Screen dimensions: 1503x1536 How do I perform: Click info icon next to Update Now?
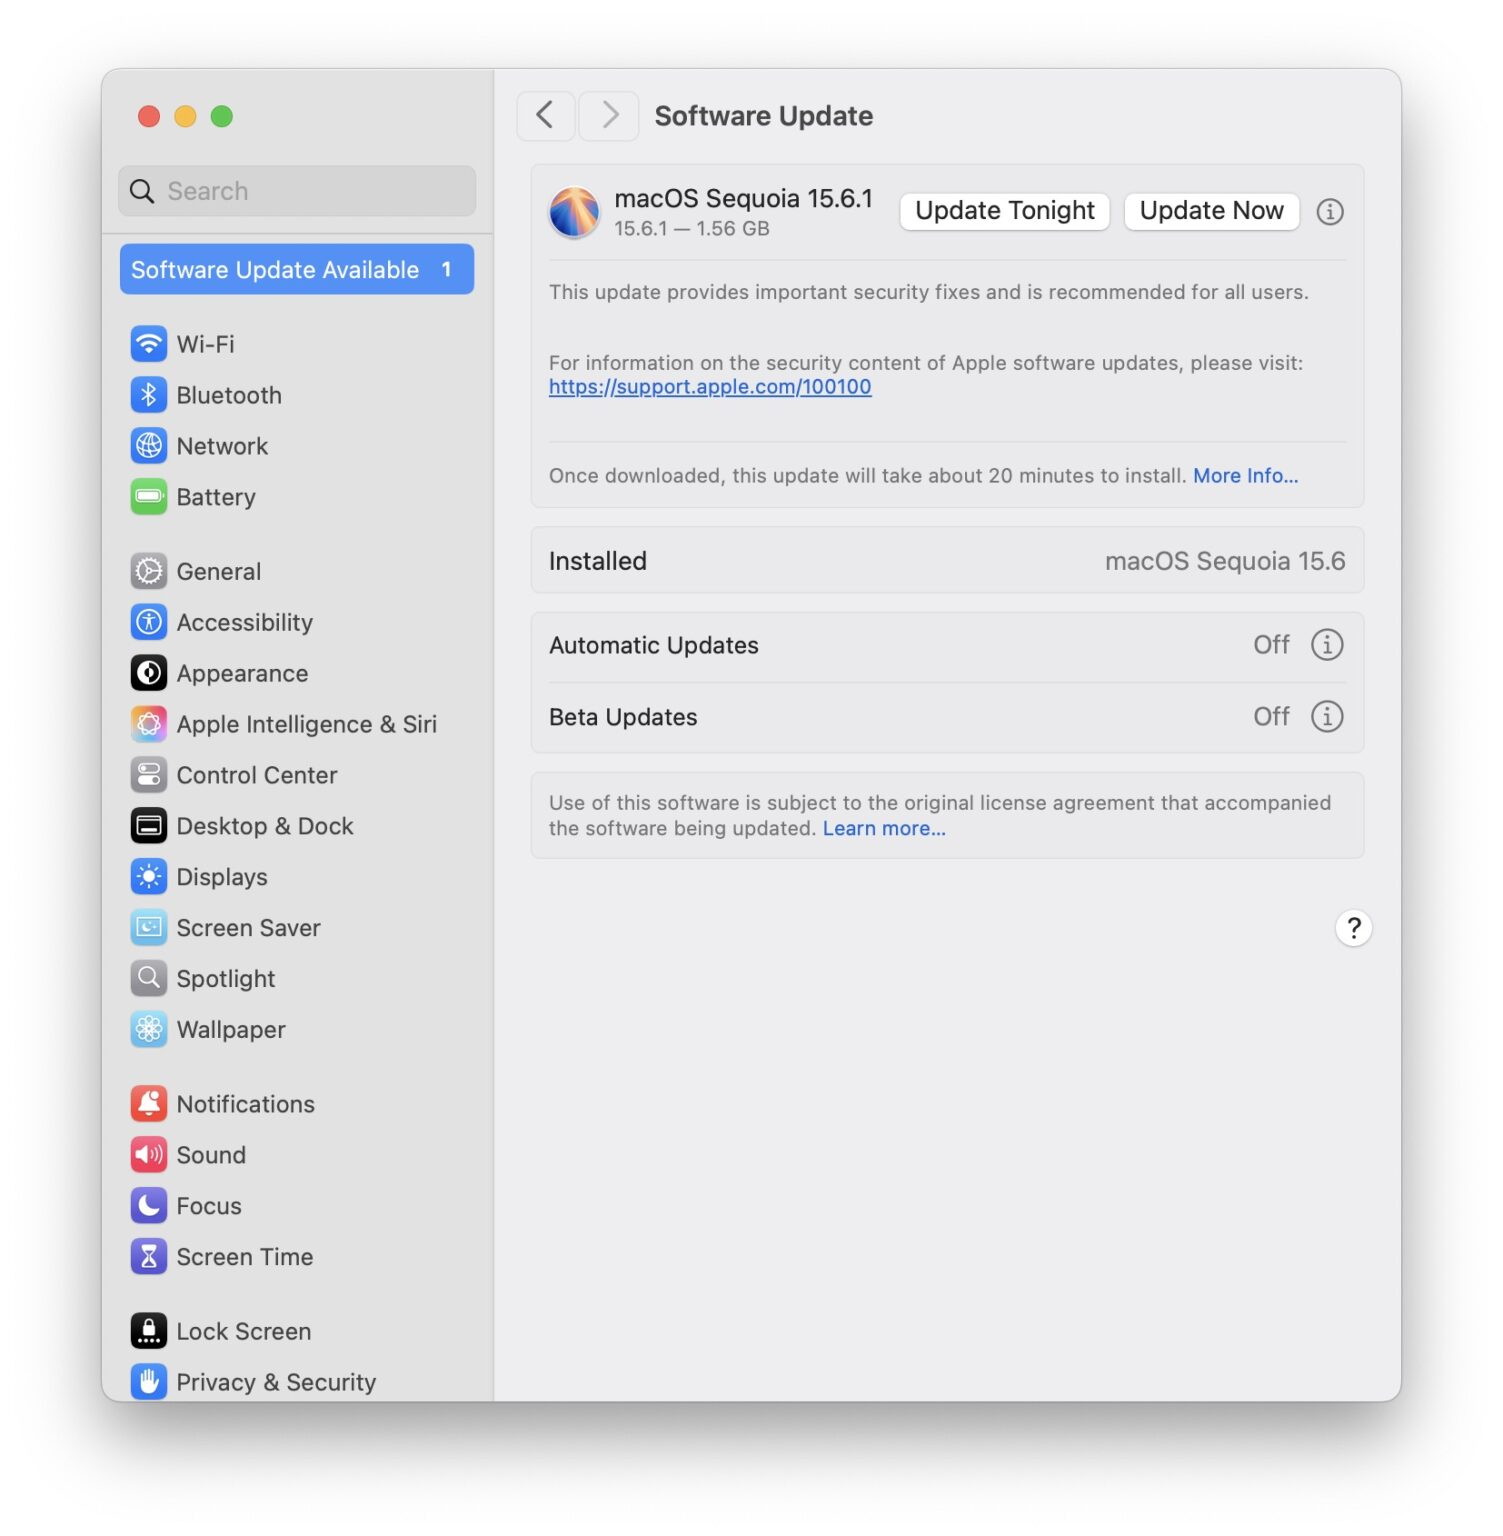[x=1329, y=212]
